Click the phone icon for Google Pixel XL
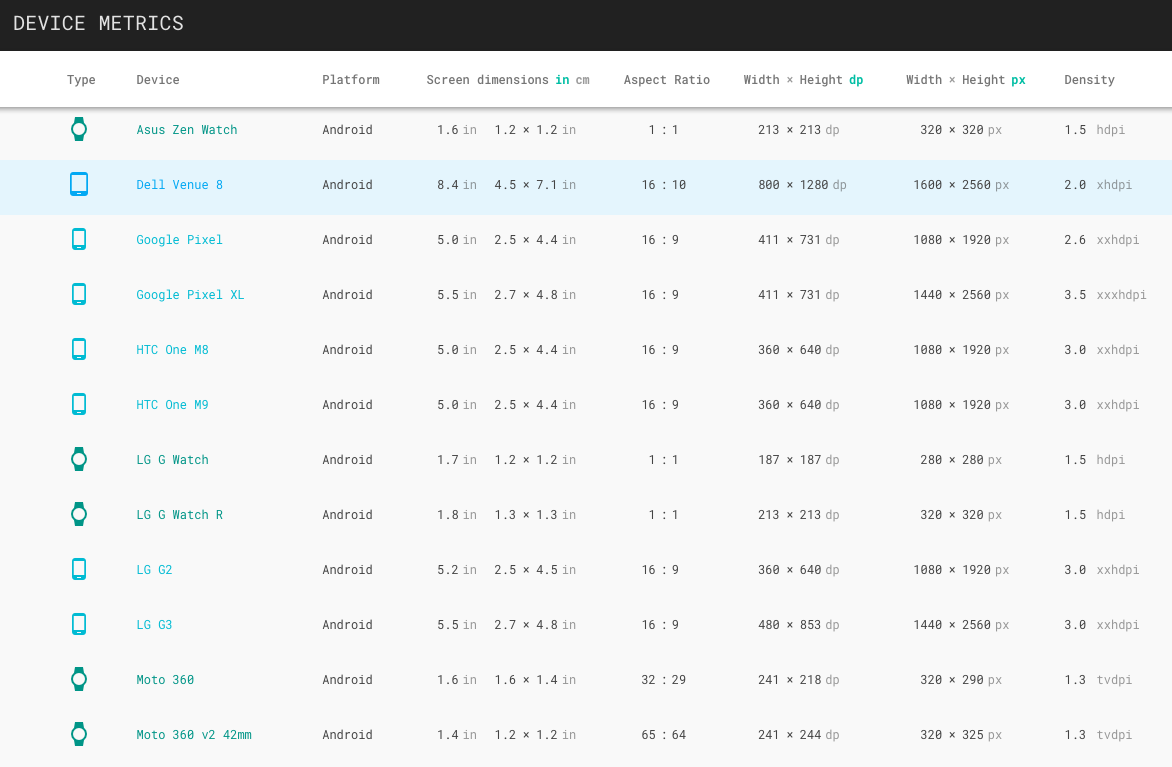Image resolution: width=1172 pixels, height=767 pixels. [x=78, y=295]
